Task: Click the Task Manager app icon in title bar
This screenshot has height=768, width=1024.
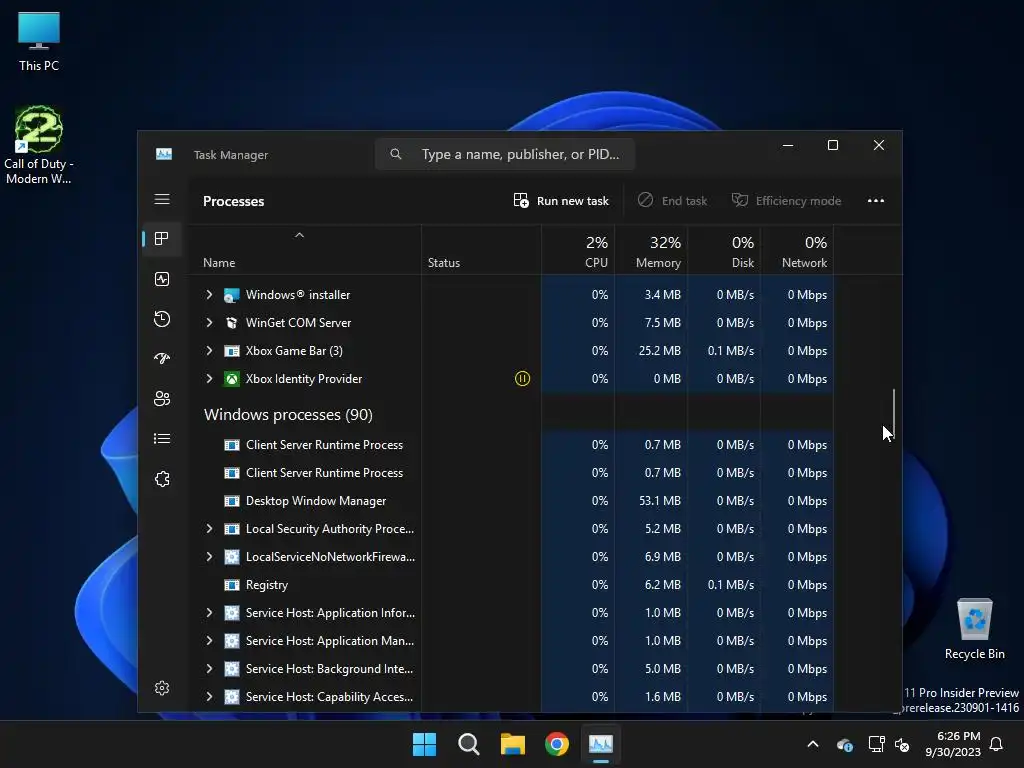Action: pos(164,154)
